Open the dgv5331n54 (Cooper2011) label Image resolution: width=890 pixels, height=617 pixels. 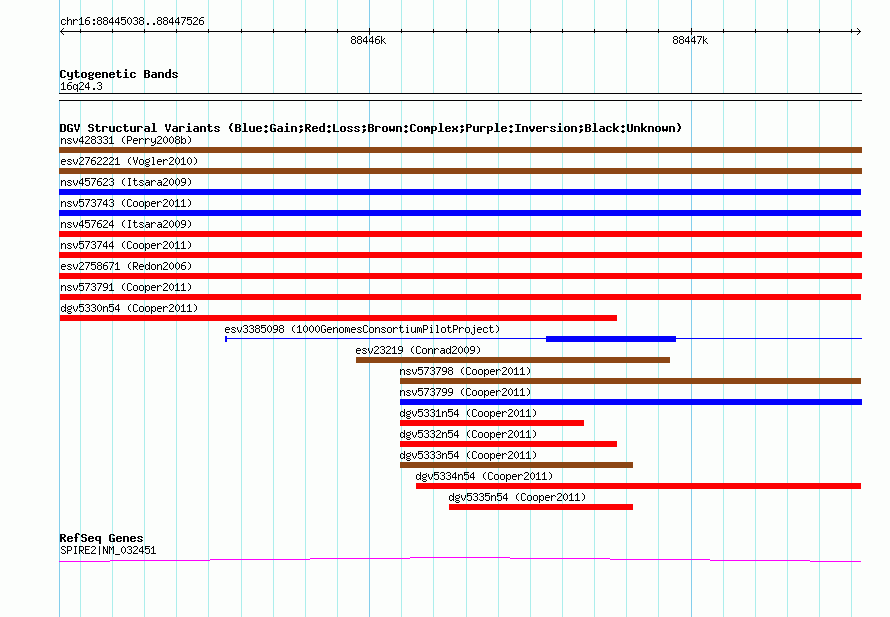468,413
